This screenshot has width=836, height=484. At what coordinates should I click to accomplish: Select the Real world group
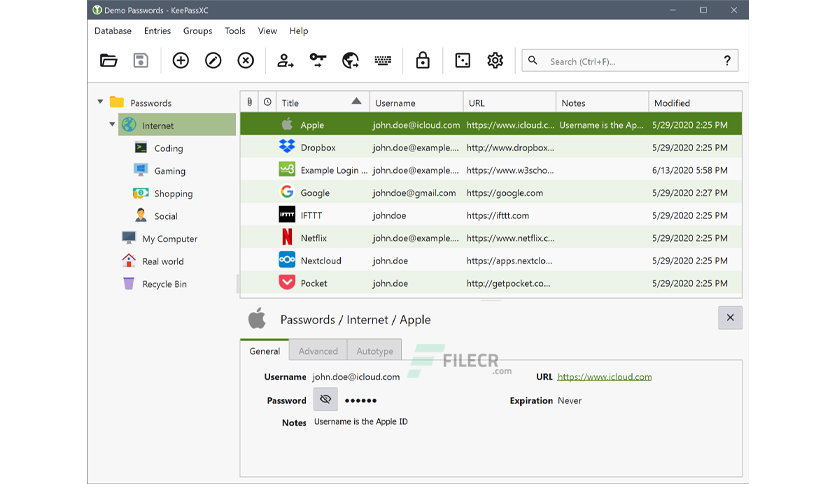point(163,261)
